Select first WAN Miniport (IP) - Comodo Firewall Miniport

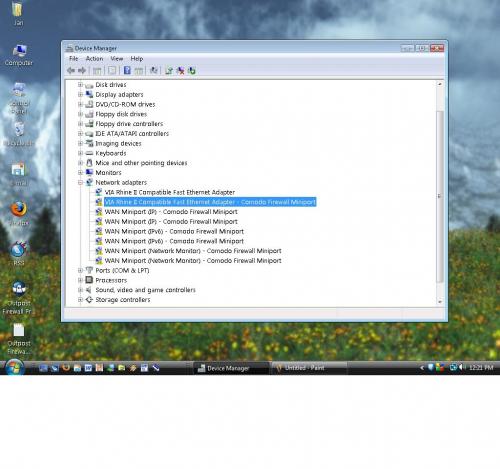tap(171, 212)
